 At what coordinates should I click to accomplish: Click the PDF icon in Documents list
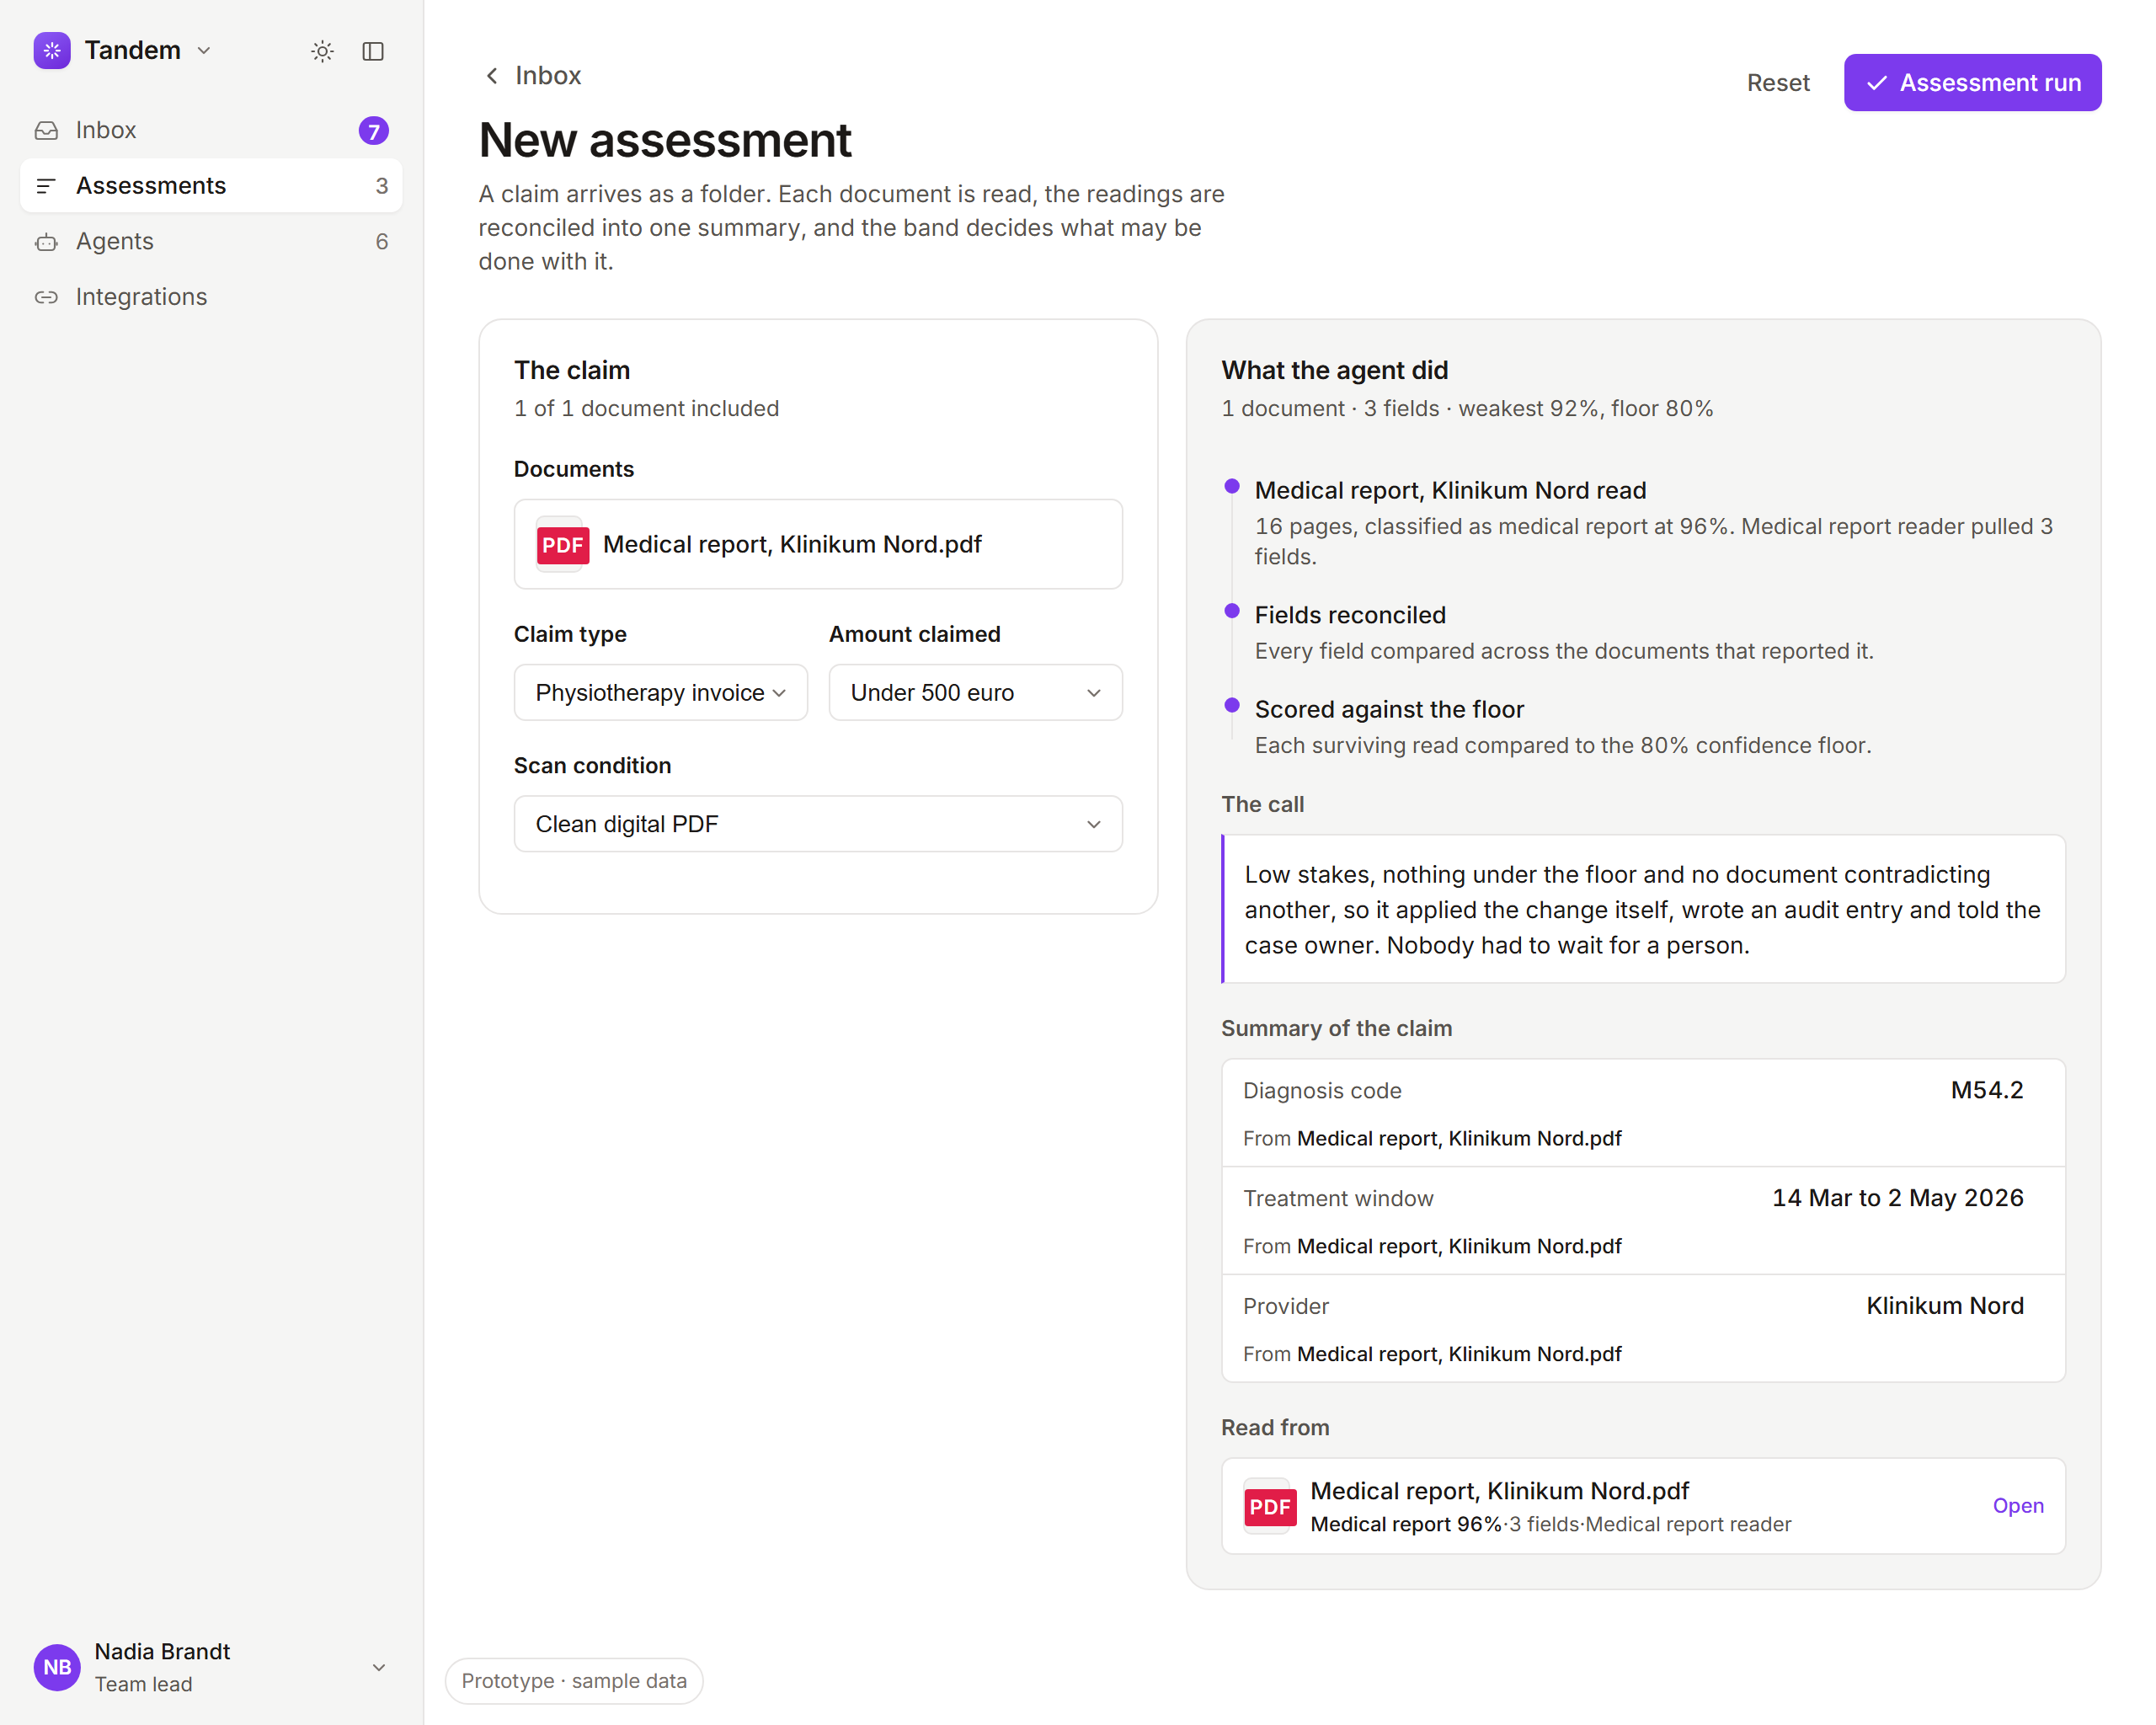tap(562, 545)
